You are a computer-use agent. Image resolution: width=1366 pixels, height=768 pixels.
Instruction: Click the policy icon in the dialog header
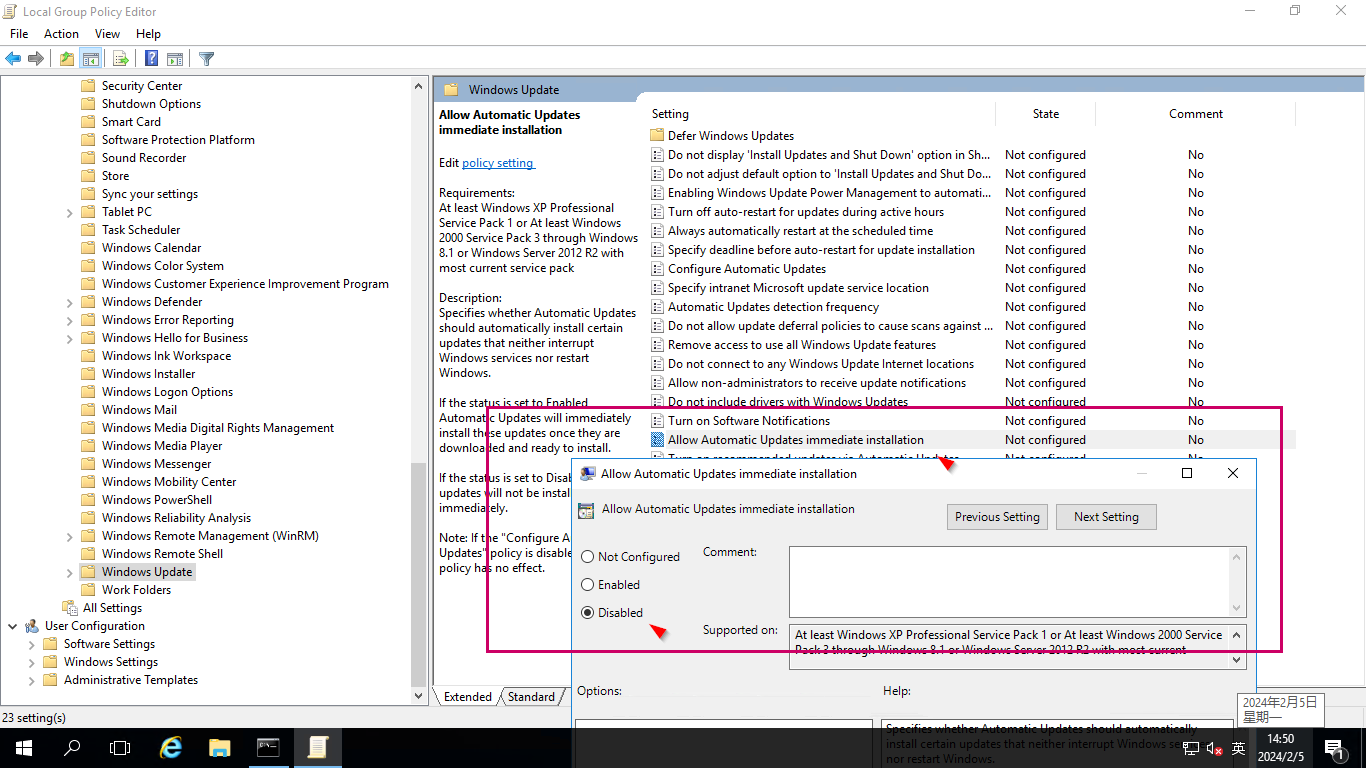[x=587, y=509]
